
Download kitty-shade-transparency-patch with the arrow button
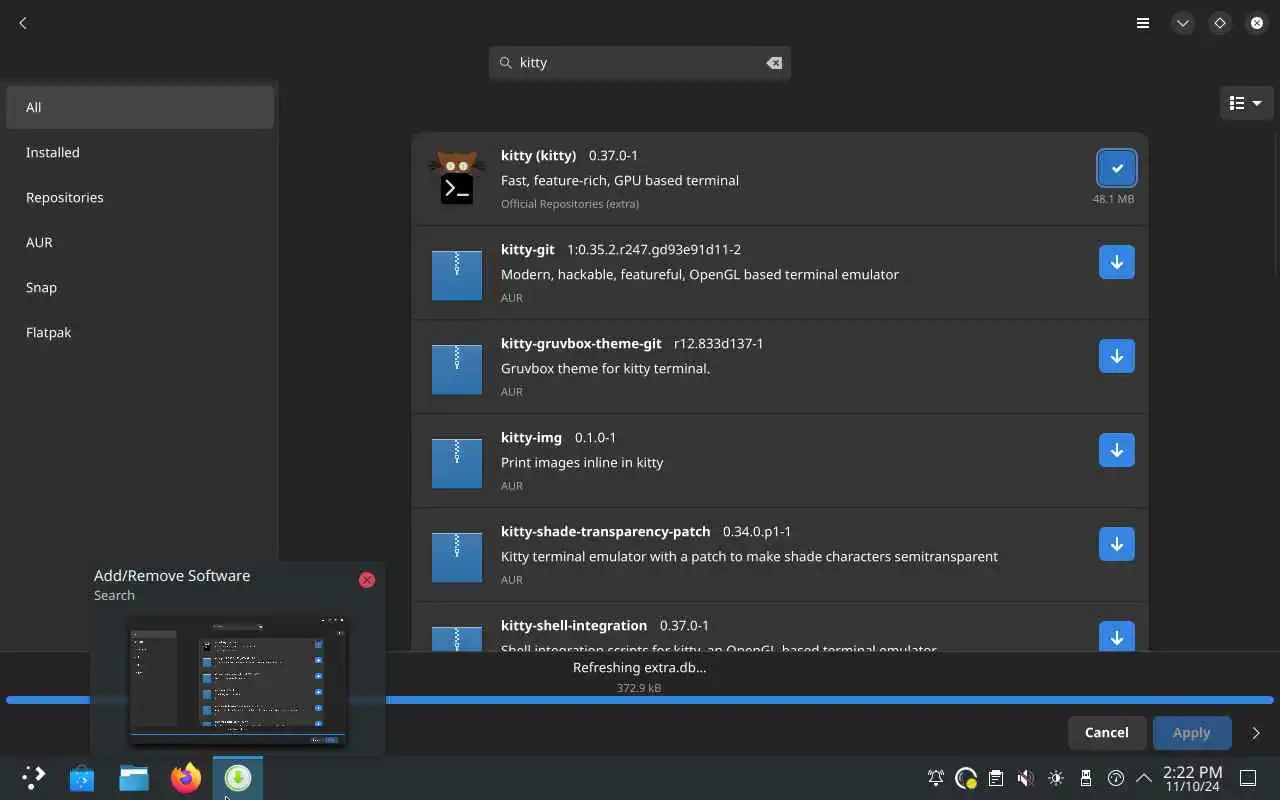coord(1116,544)
